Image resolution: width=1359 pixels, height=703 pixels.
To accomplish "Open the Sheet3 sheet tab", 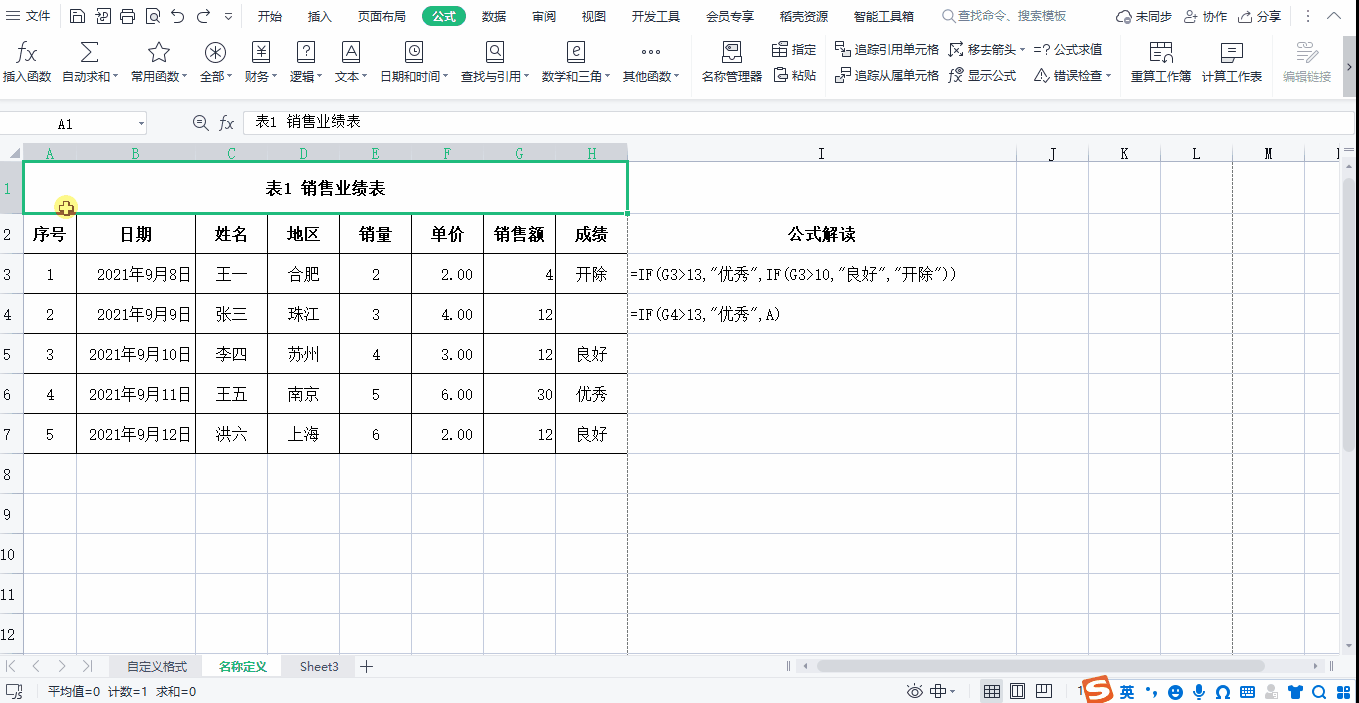I will pos(319,666).
